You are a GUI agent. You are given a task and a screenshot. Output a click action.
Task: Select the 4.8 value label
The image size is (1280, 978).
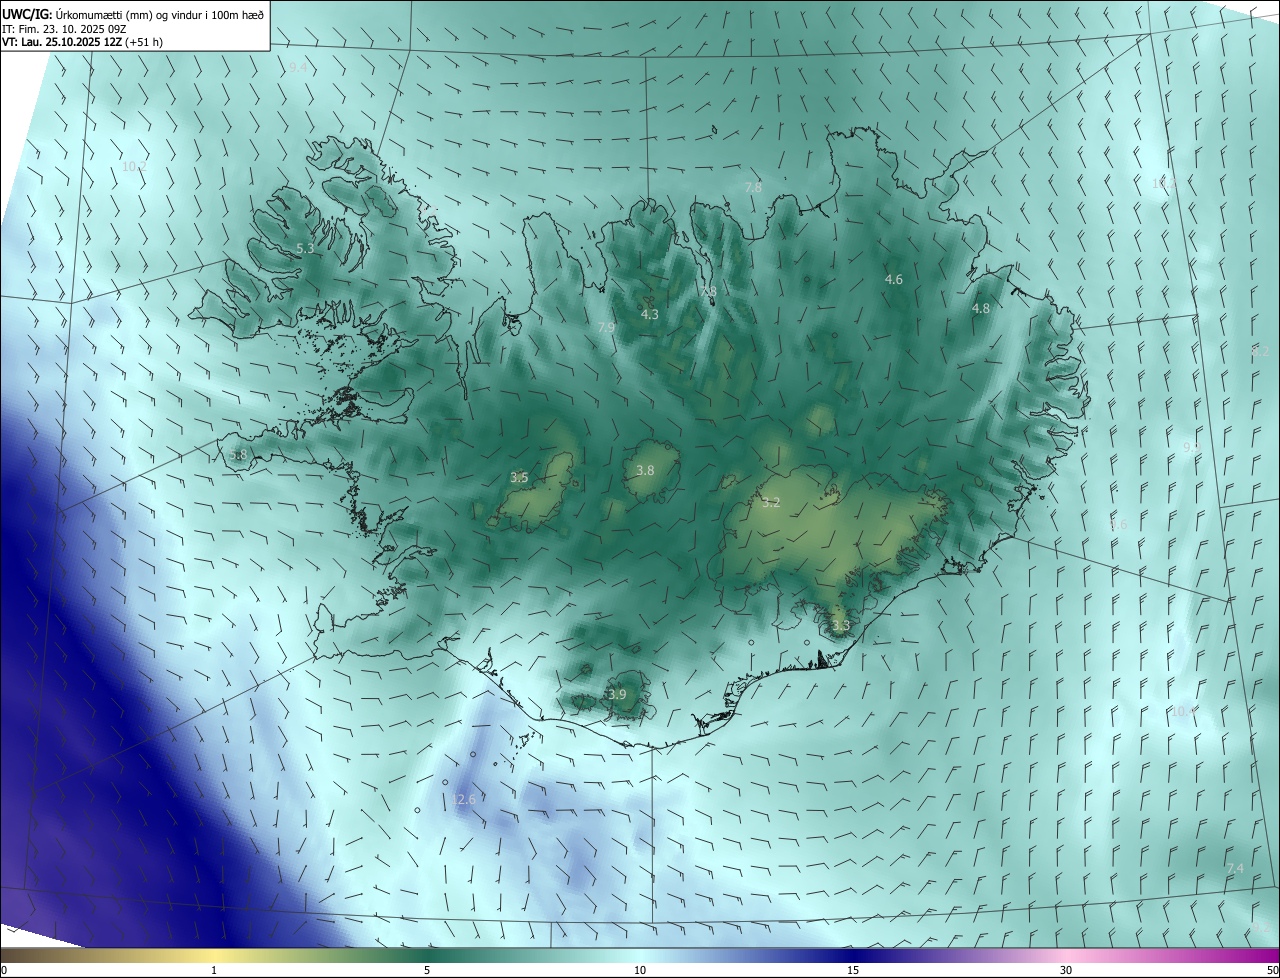click(981, 309)
